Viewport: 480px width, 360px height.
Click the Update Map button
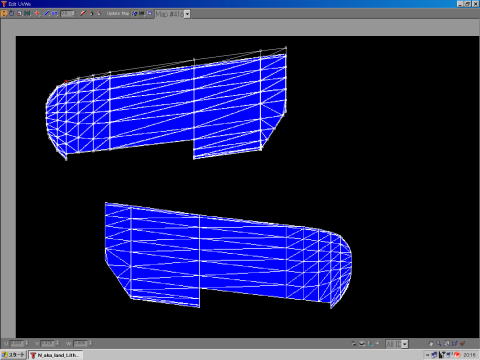pos(118,13)
